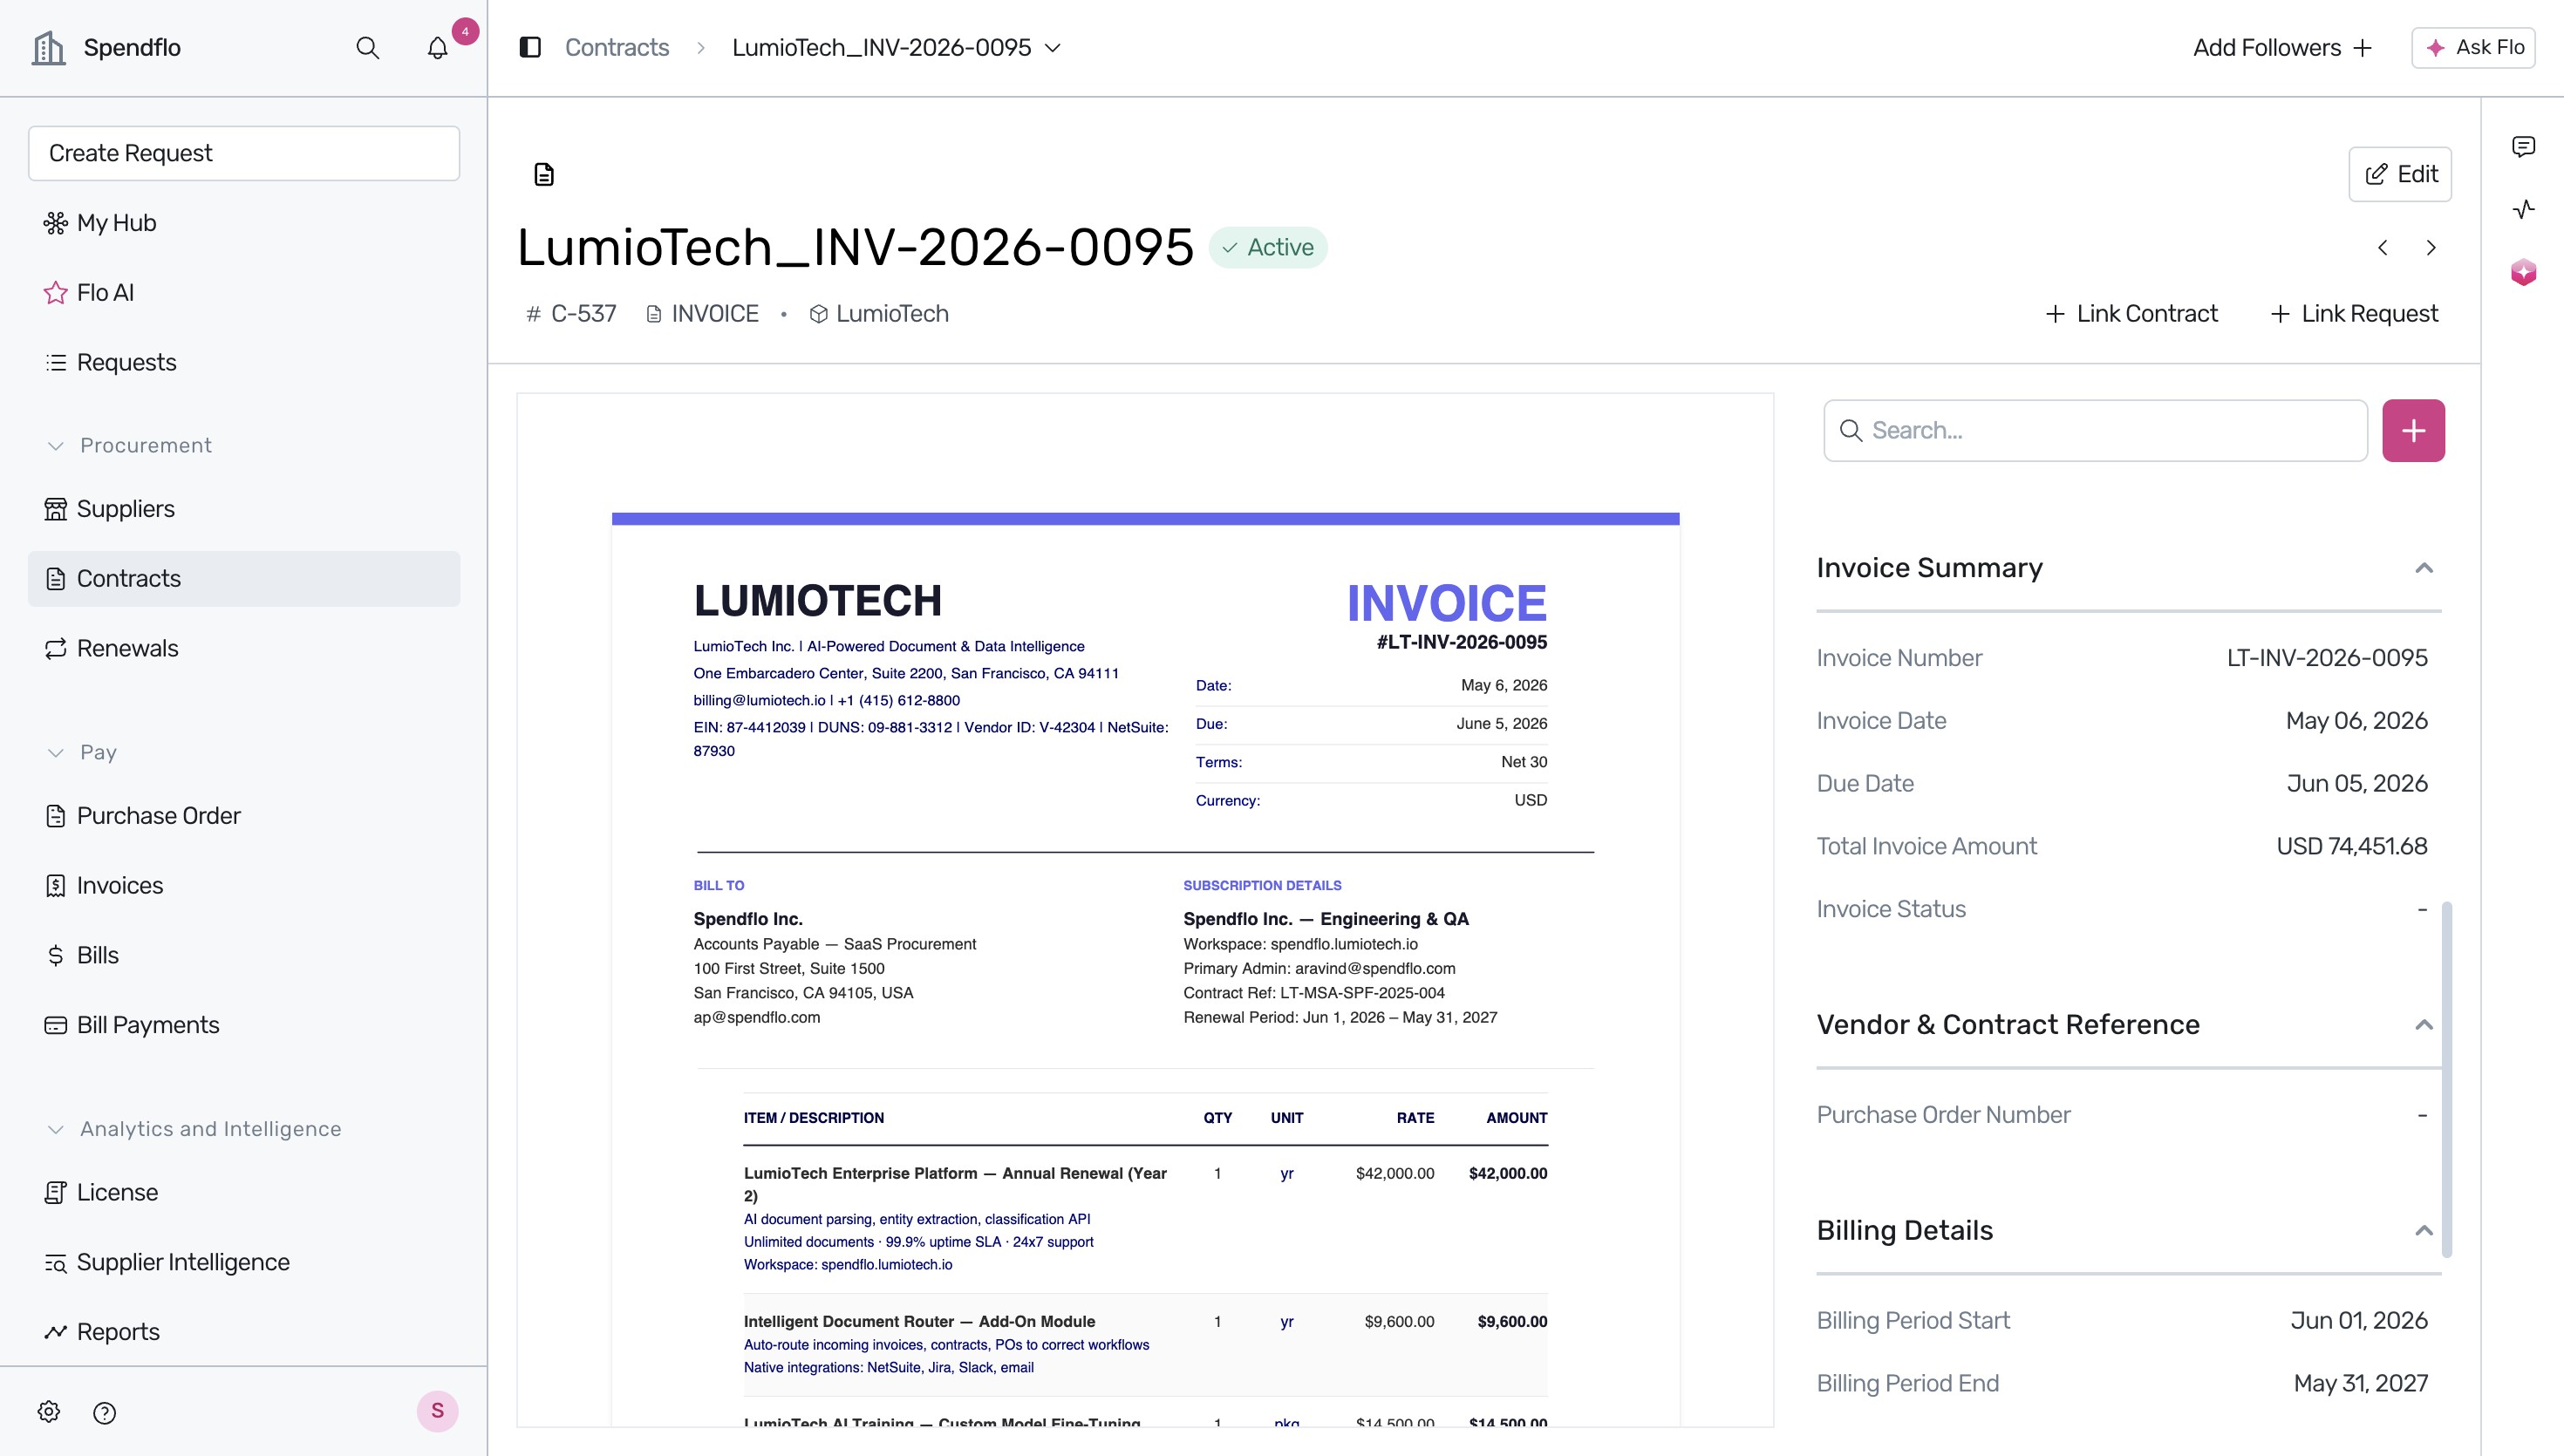Viewport: 2564px width, 1456px height.
Task: Open Flo AI in the sidebar
Action: coord(244,293)
